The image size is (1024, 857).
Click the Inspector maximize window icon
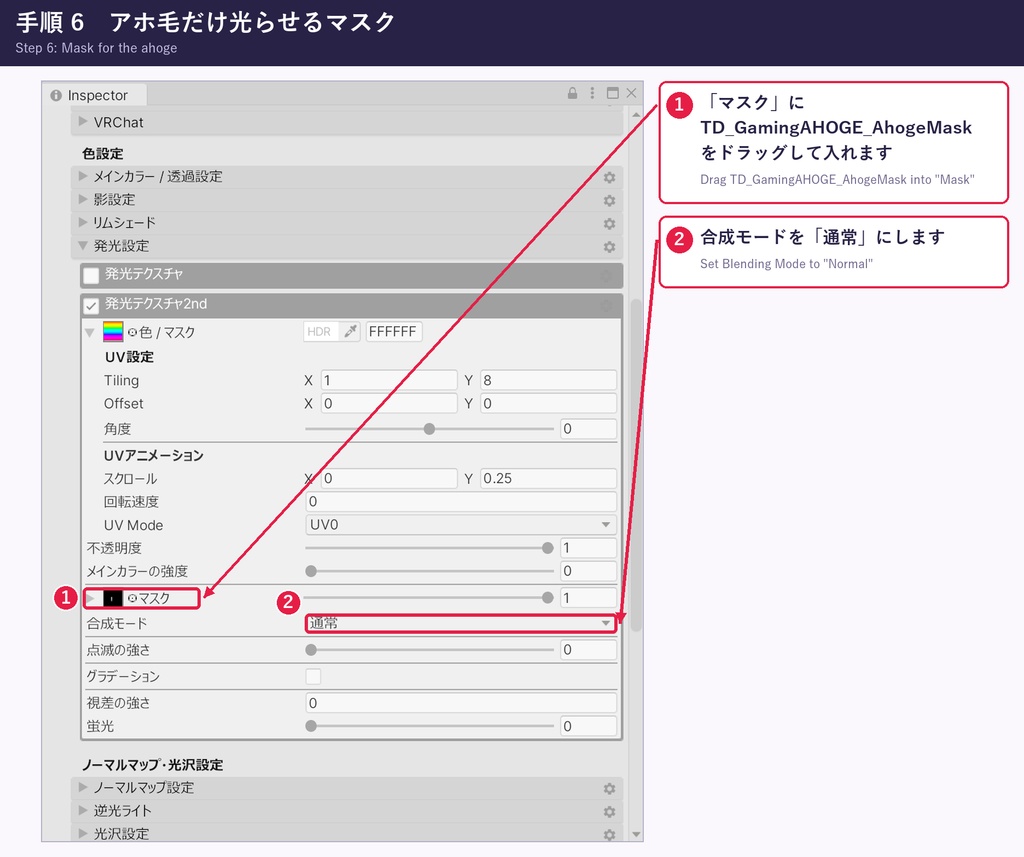[613, 93]
